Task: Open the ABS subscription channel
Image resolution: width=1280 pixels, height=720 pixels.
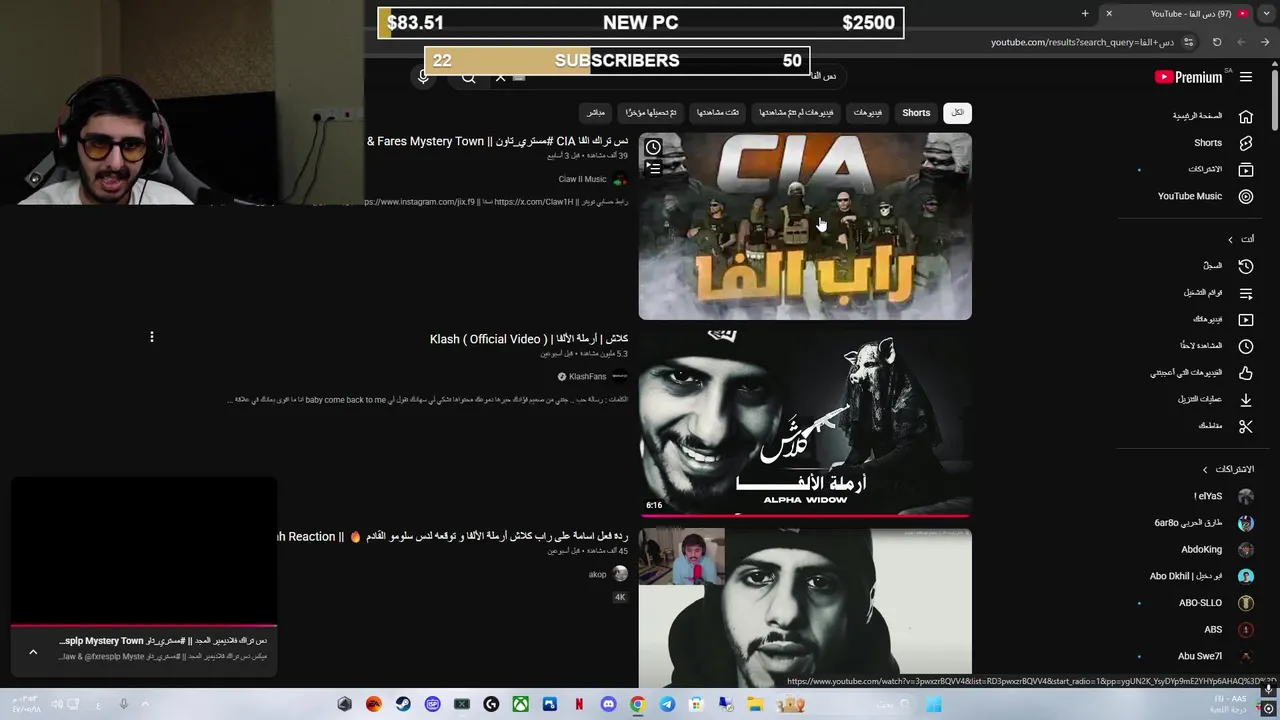Action: (x=1213, y=630)
